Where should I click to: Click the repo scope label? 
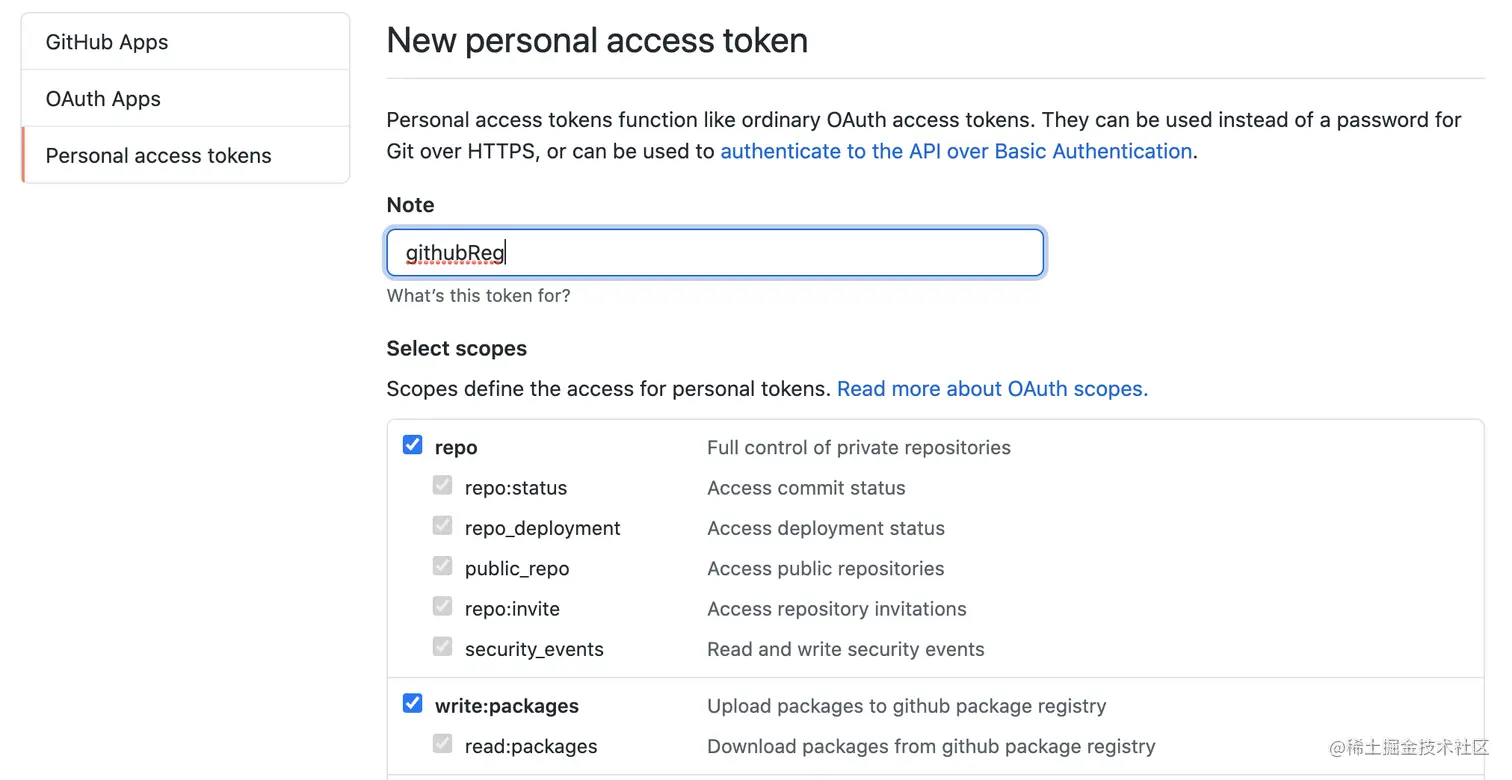pyautogui.click(x=456, y=448)
